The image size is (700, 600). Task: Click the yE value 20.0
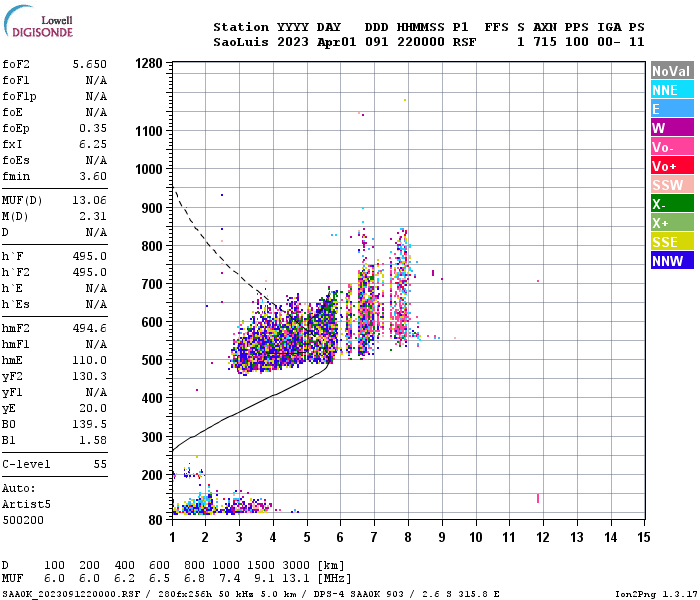click(93, 408)
